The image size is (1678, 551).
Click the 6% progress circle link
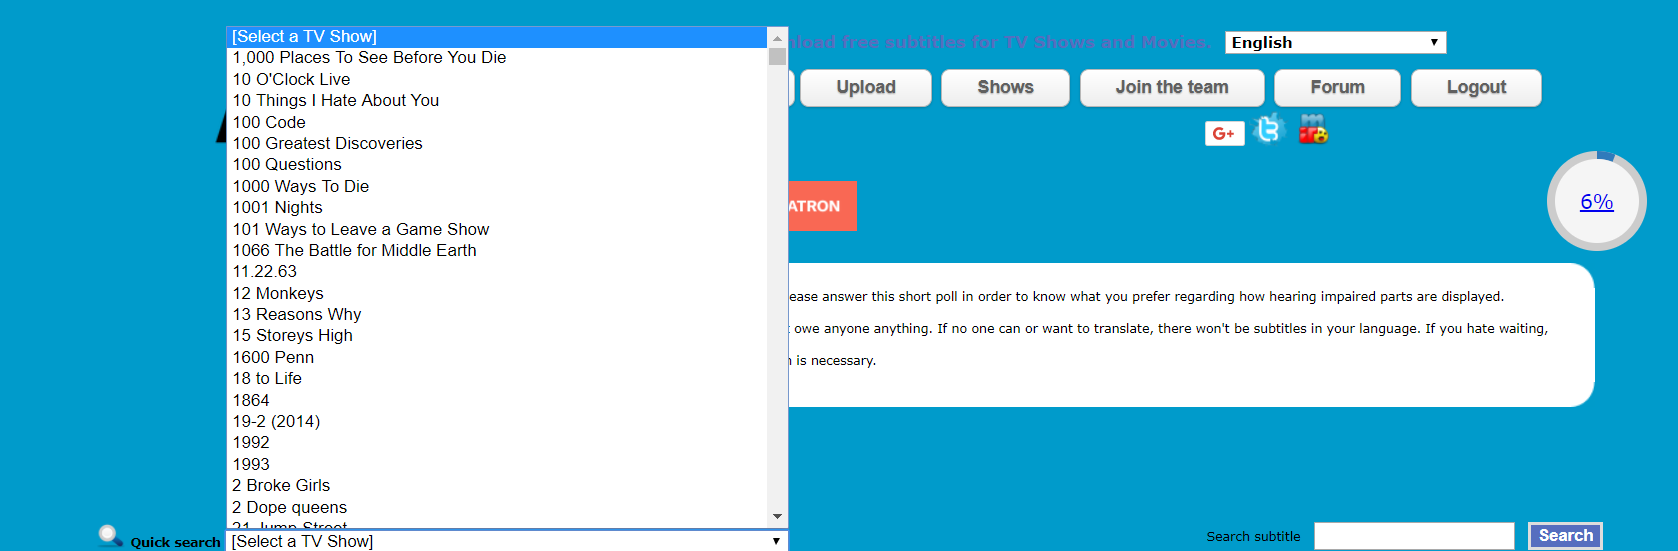[1596, 202]
